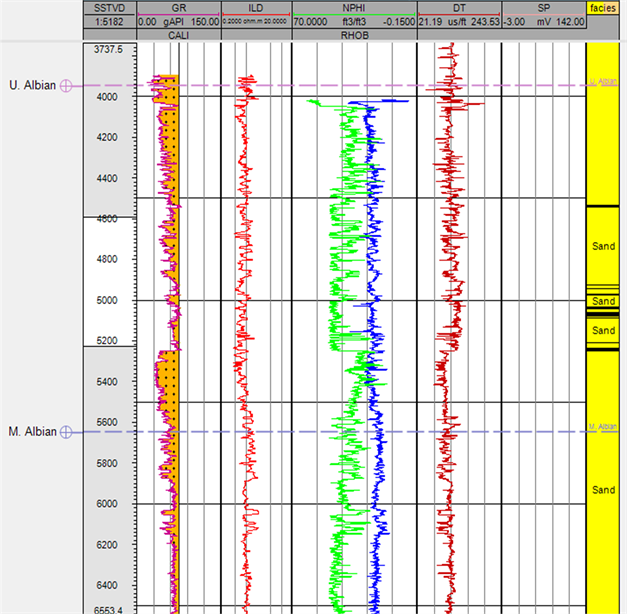Click the GR track header
Image resolution: width=627 pixels, height=614 pixels.
[178, 6]
